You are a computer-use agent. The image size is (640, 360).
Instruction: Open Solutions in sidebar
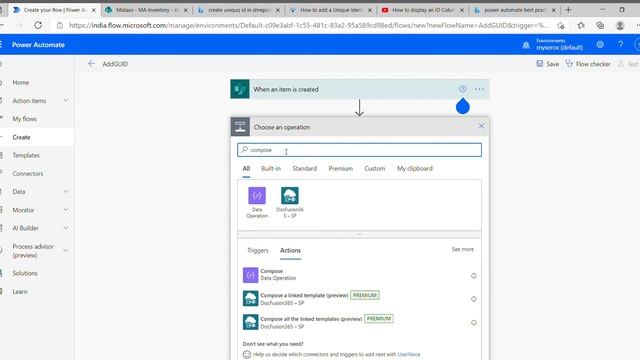tap(24, 273)
